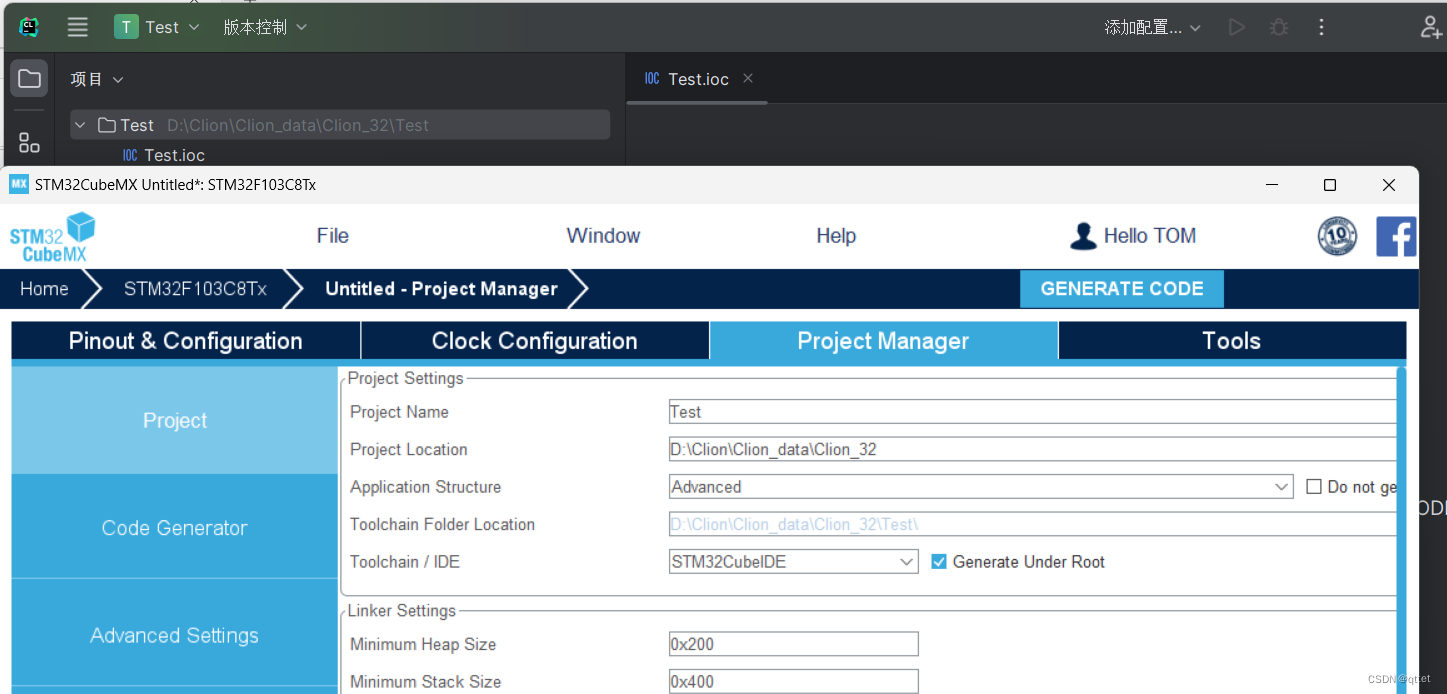
Task: Click the STM32CubeMX MX title bar icon
Action: (x=19, y=184)
